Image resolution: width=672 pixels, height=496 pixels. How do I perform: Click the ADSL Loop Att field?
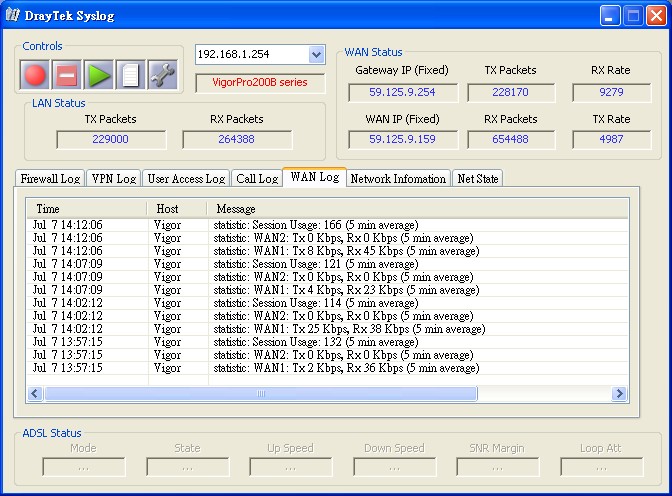tap(601, 467)
